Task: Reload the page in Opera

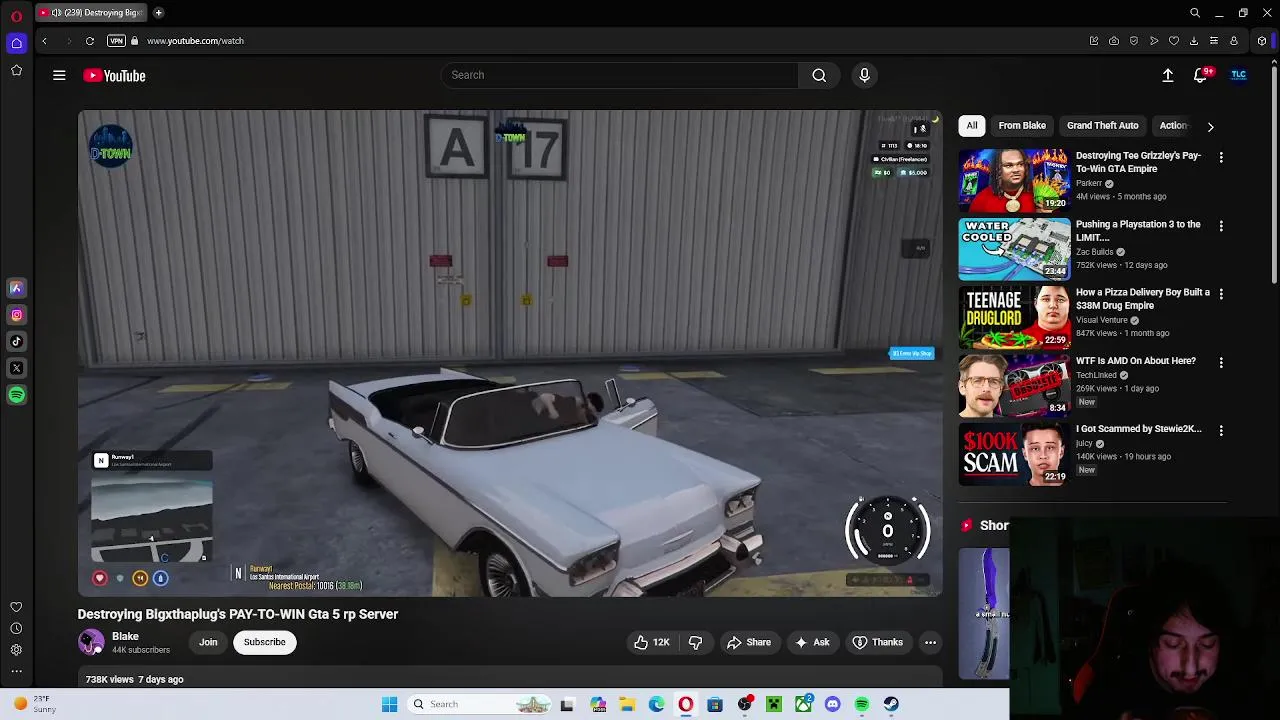Action: (x=89, y=41)
